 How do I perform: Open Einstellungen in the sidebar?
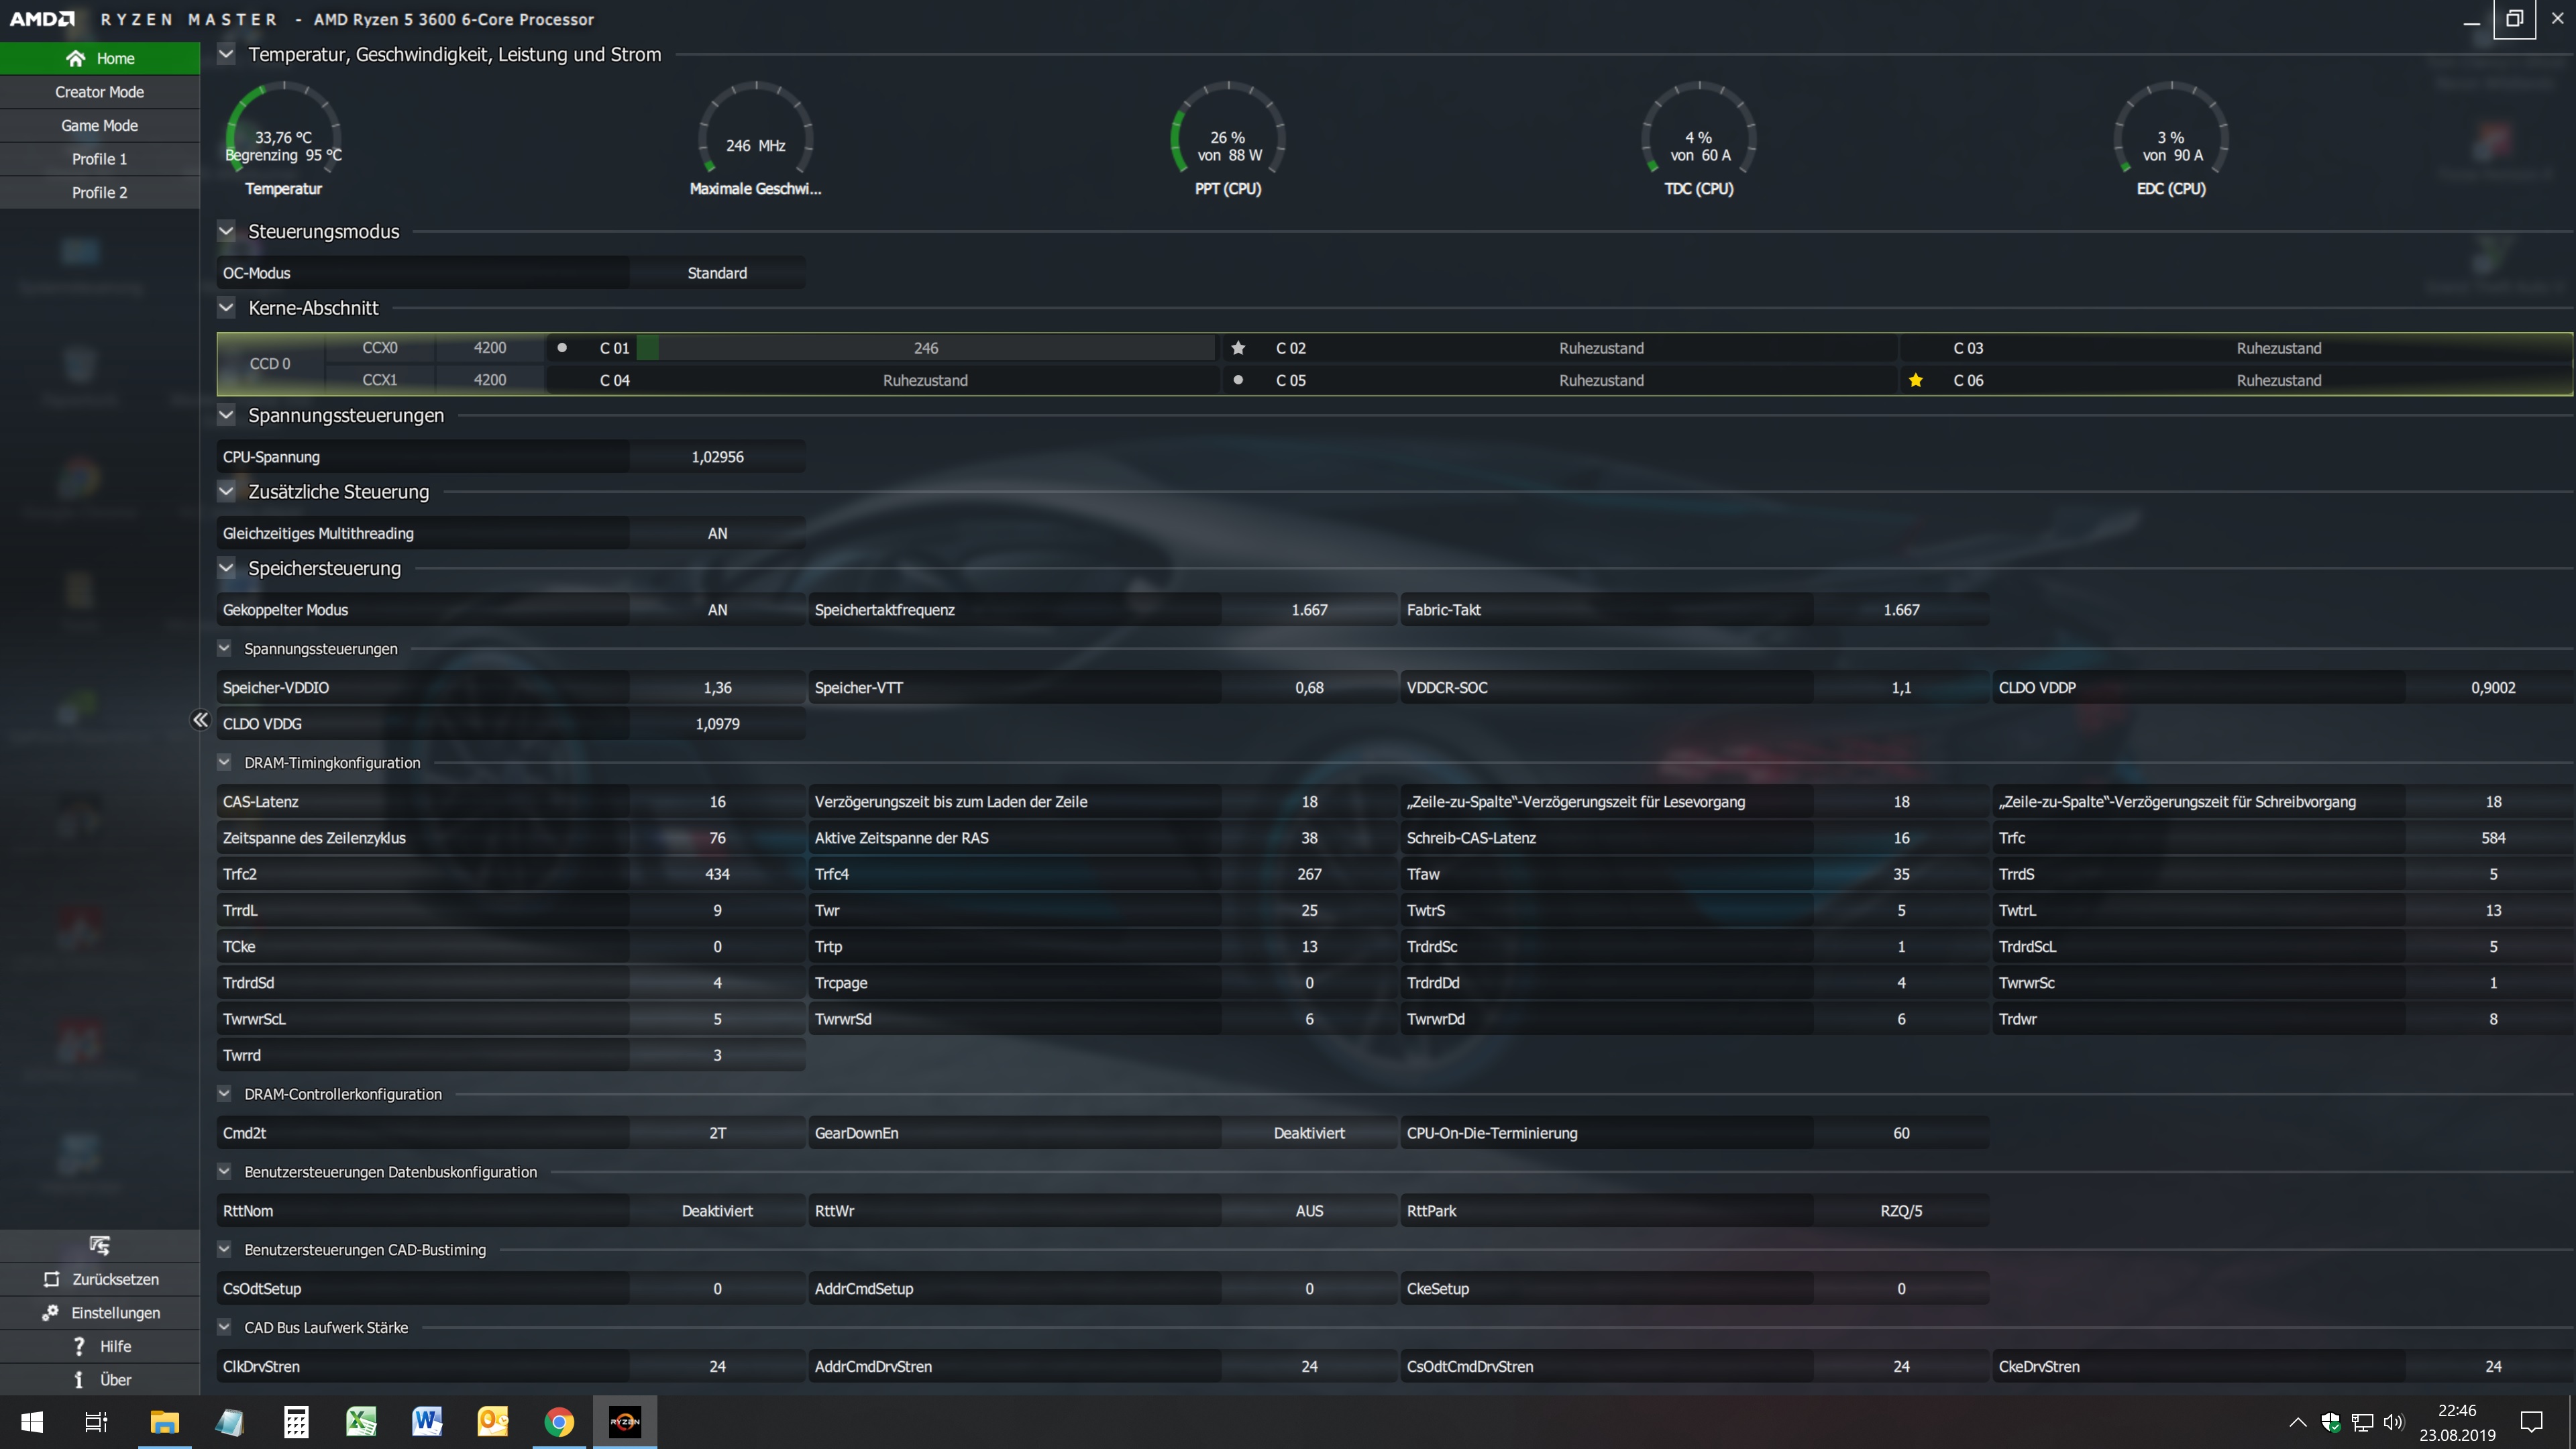tap(99, 1312)
